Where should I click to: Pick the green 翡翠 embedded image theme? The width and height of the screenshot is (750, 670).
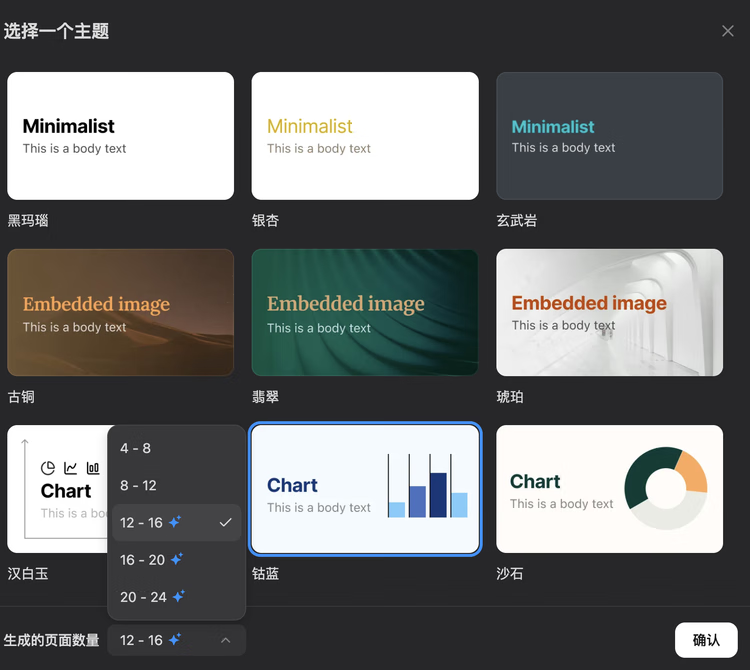click(365, 312)
